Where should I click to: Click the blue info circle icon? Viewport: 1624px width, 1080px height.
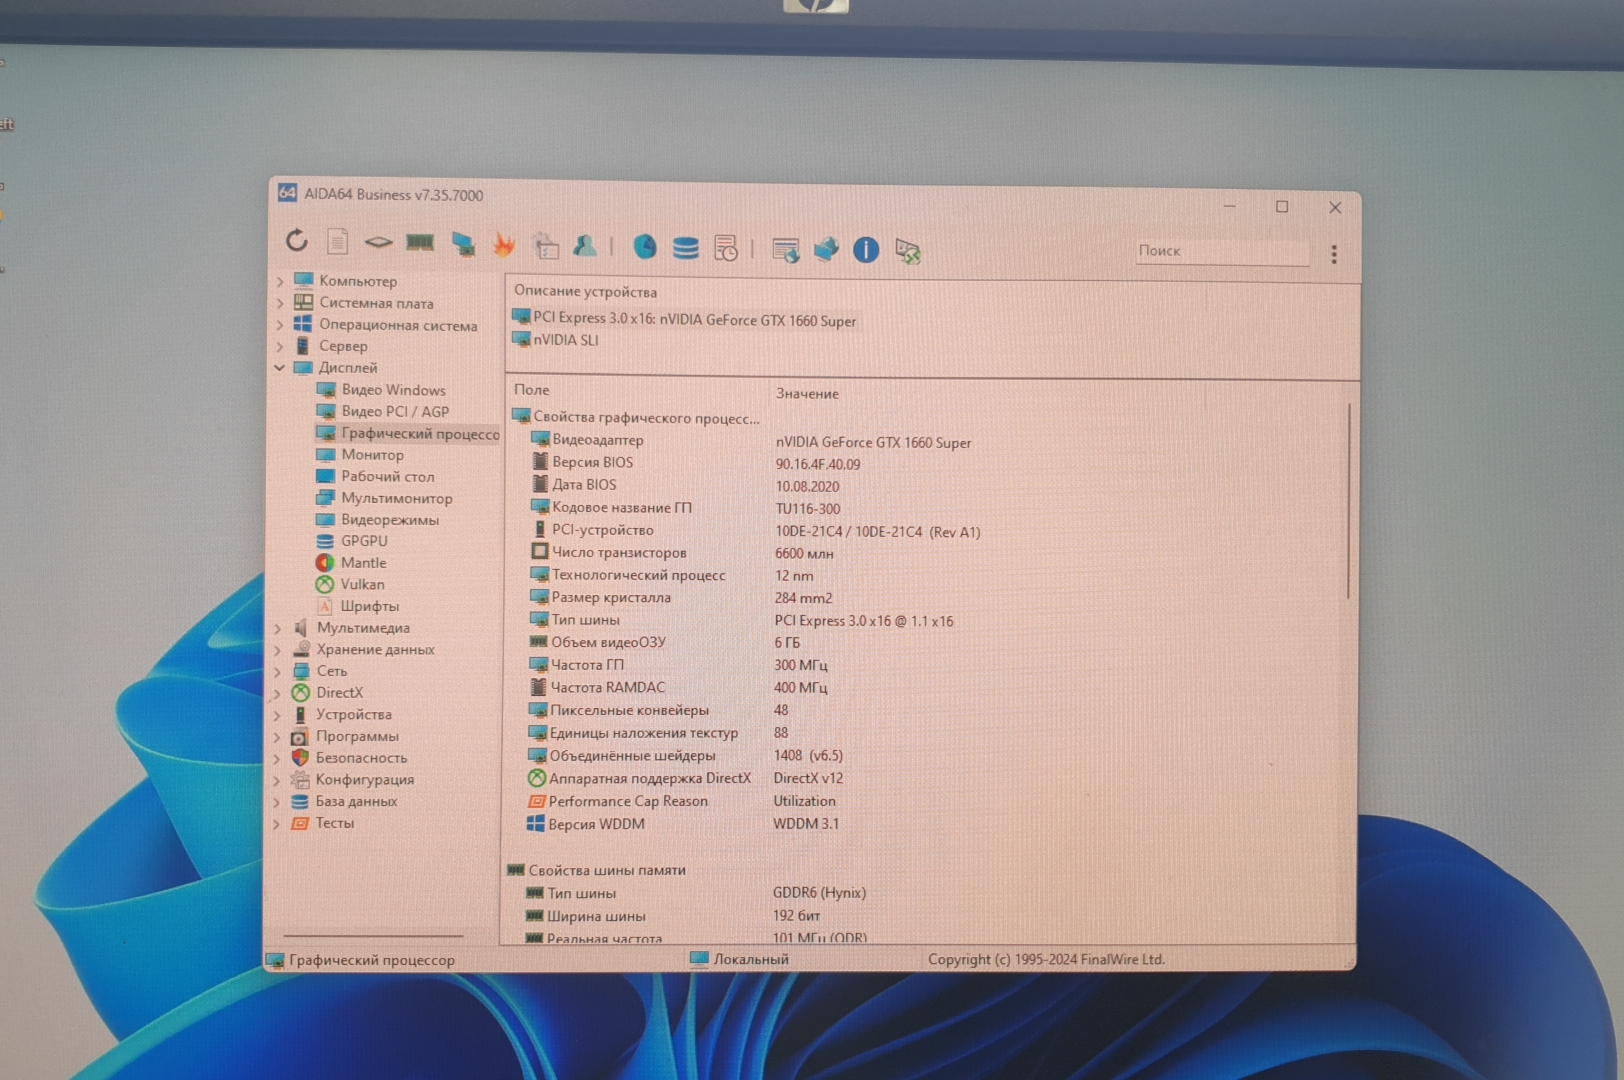click(x=866, y=250)
